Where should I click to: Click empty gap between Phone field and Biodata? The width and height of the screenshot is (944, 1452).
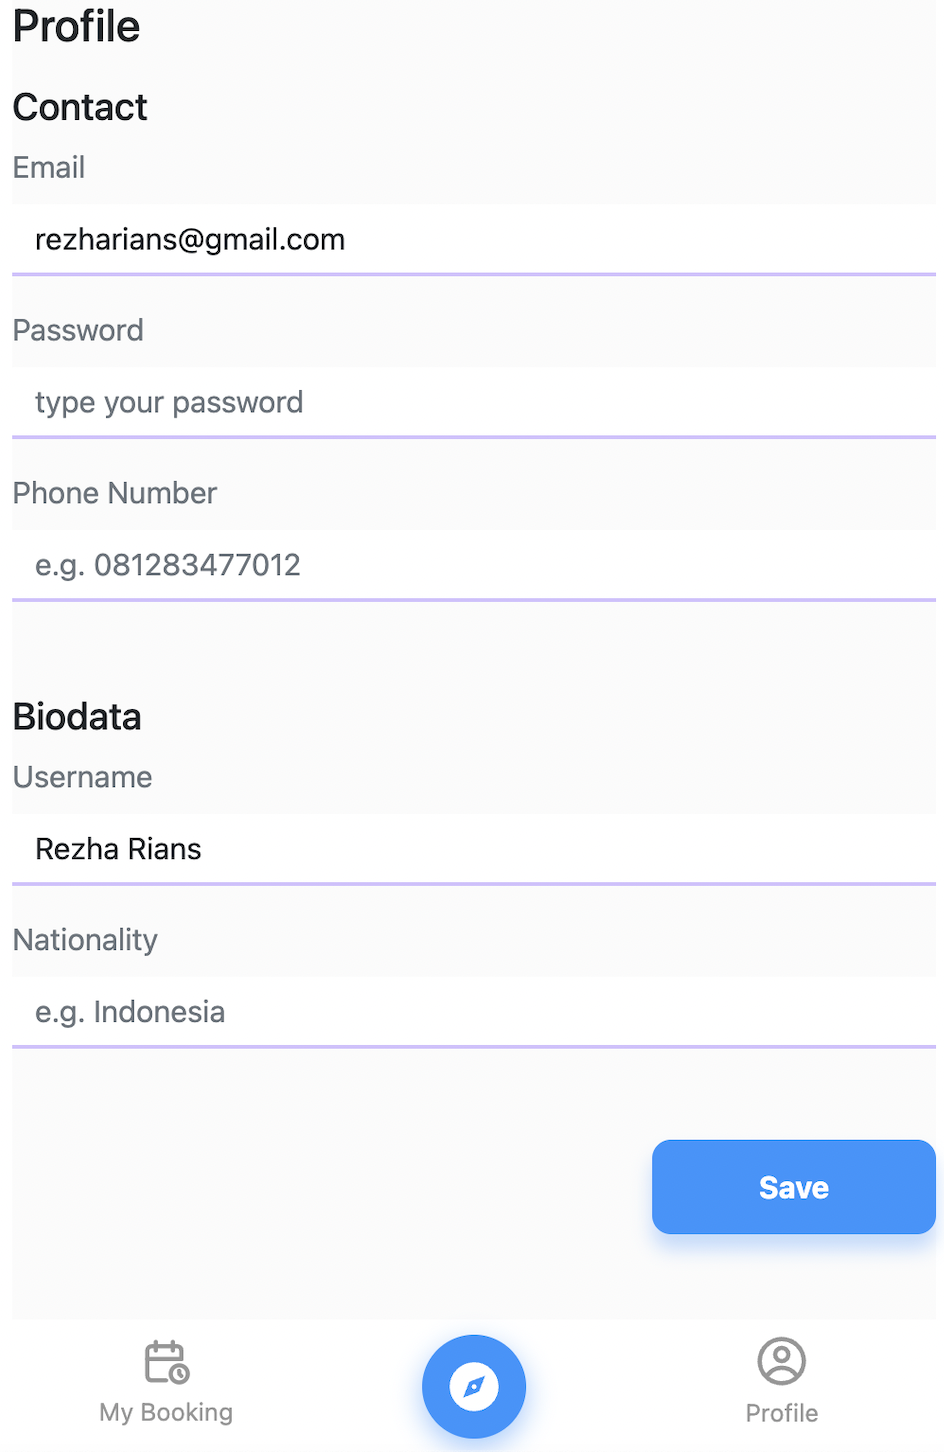[474, 645]
